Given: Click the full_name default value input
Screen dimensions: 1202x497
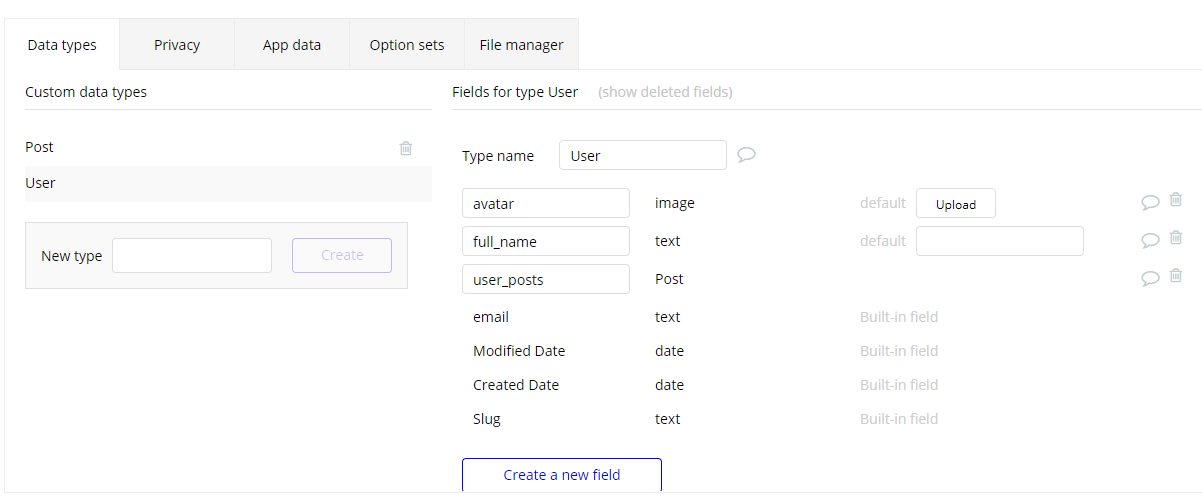Looking at the screenshot, I should tap(999, 241).
